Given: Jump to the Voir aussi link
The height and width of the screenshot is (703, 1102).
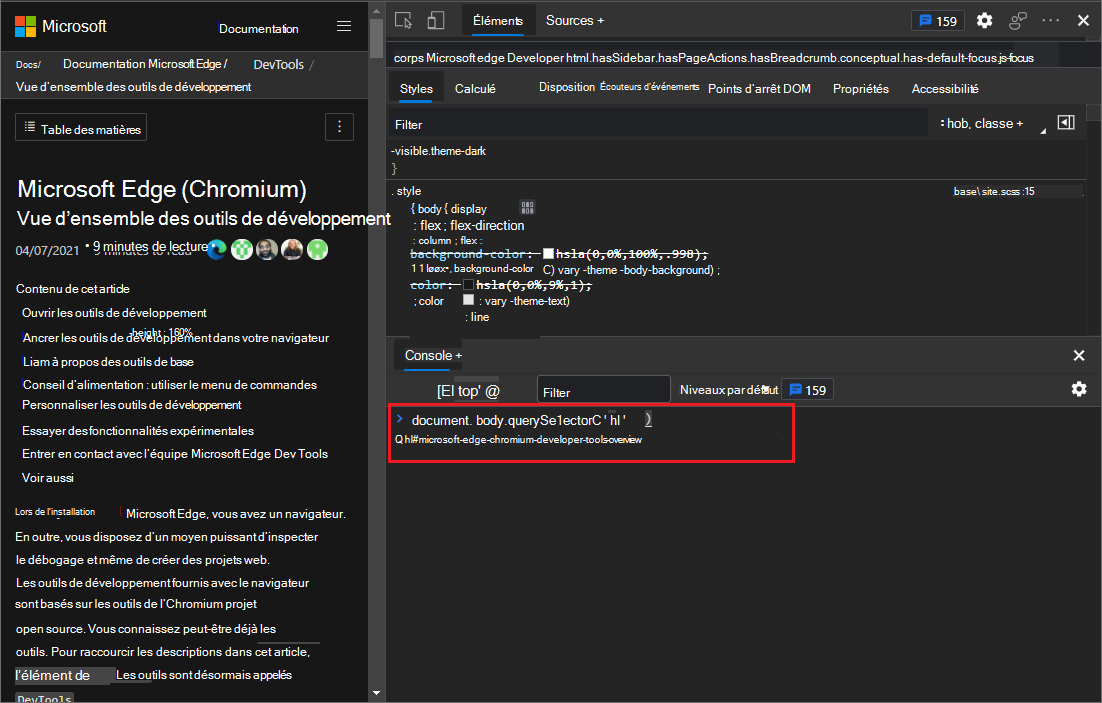Looking at the screenshot, I should [48, 478].
